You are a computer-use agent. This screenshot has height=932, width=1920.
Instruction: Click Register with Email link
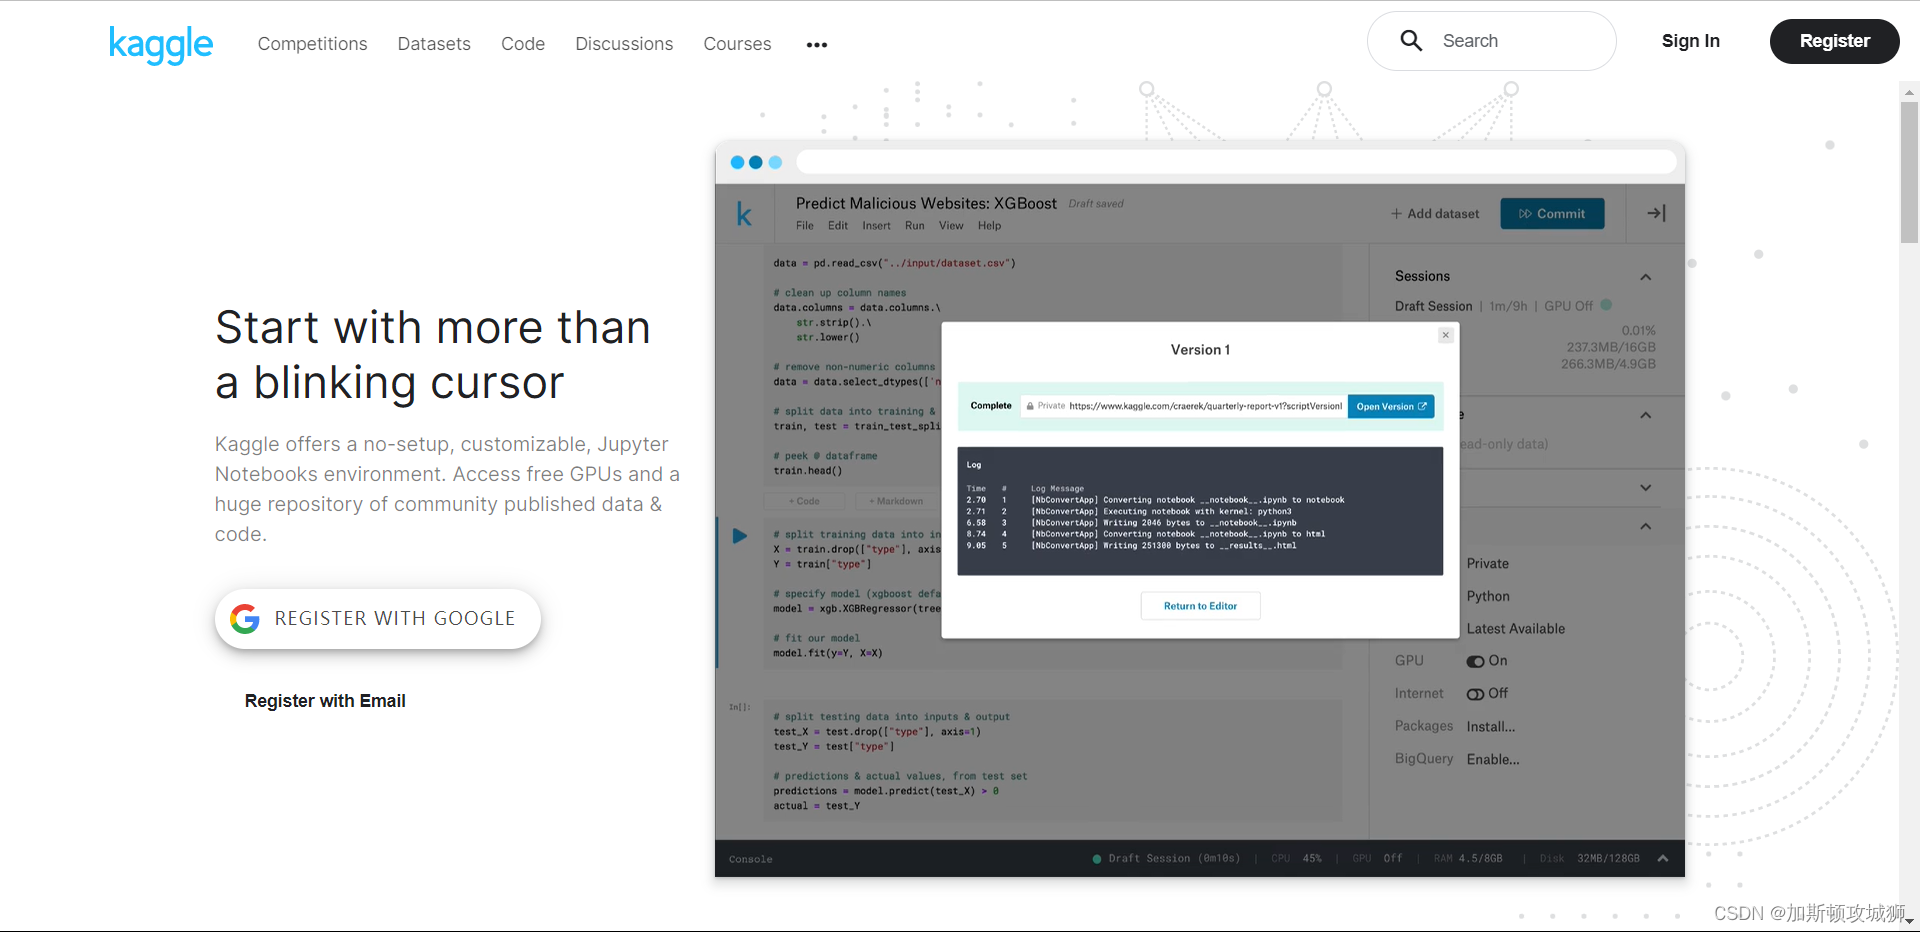[x=325, y=701]
